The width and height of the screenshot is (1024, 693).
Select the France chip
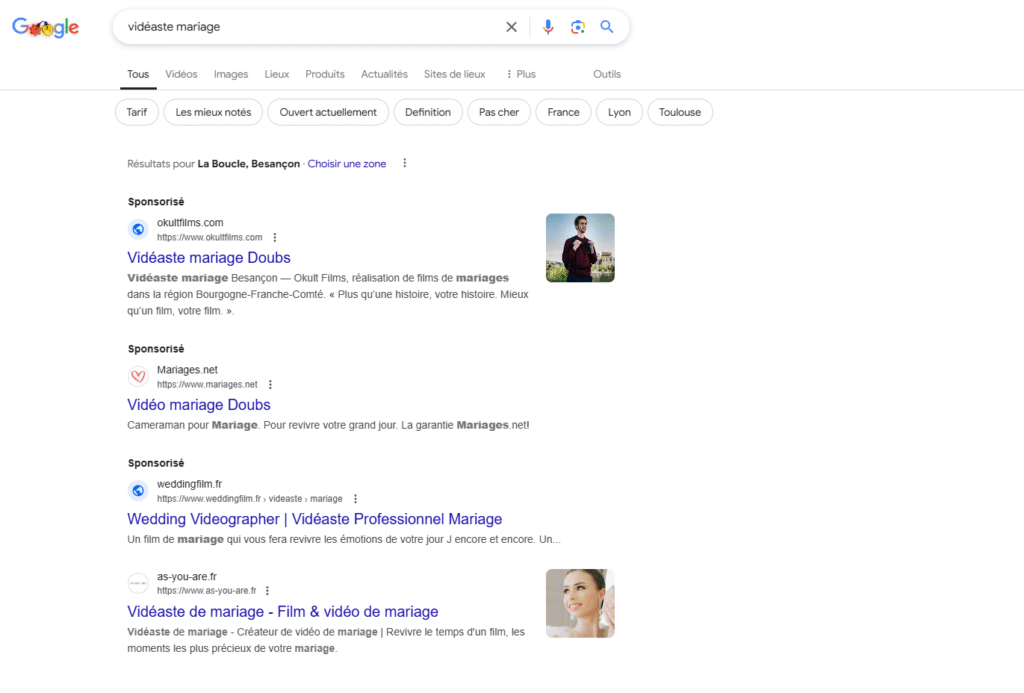[564, 112]
